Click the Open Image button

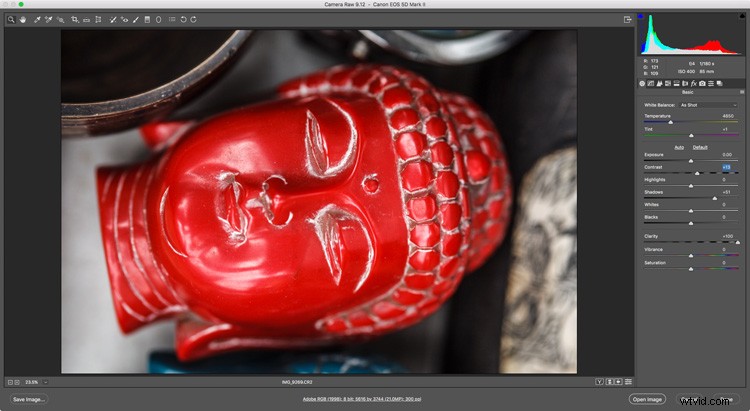click(x=647, y=399)
